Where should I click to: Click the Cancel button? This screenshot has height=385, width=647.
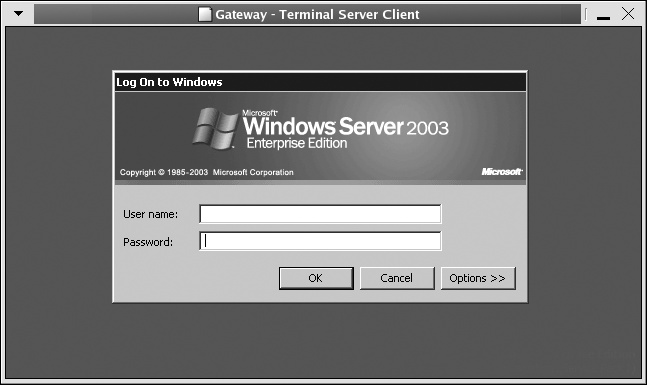(397, 278)
